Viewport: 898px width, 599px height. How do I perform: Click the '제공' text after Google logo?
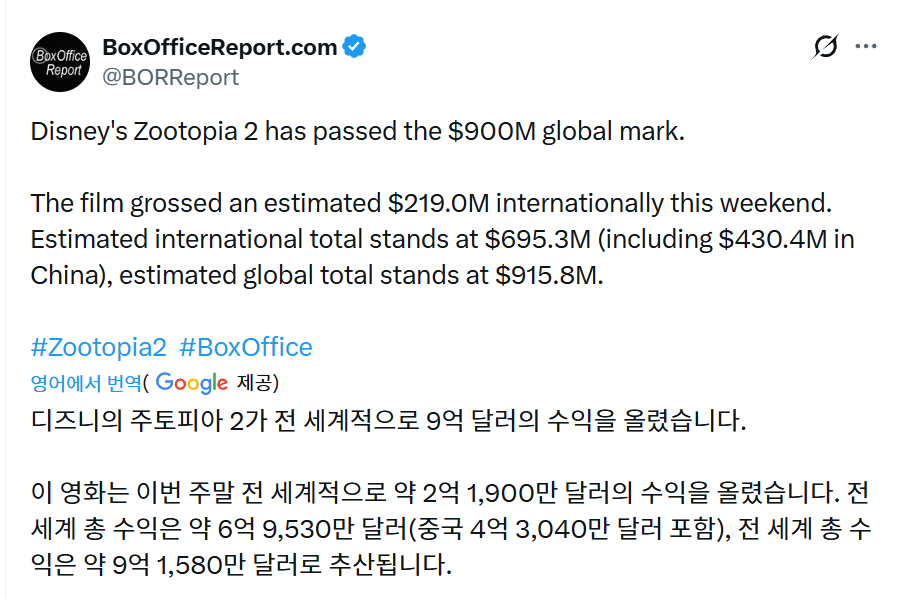[x=255, y=382]
